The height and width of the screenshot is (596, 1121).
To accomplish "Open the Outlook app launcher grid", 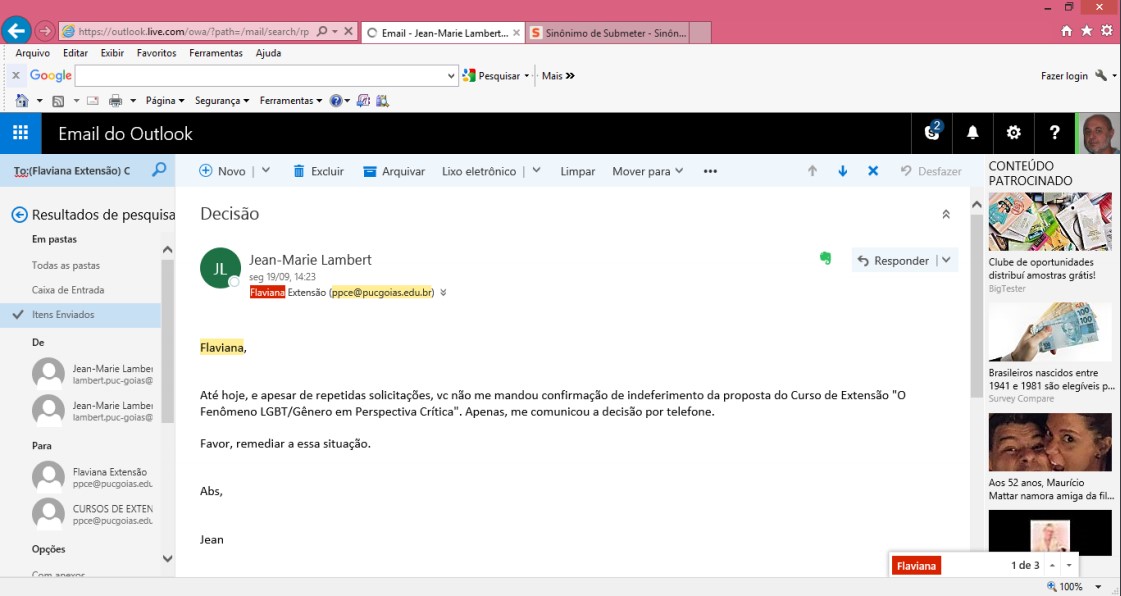I will [20, 133].
